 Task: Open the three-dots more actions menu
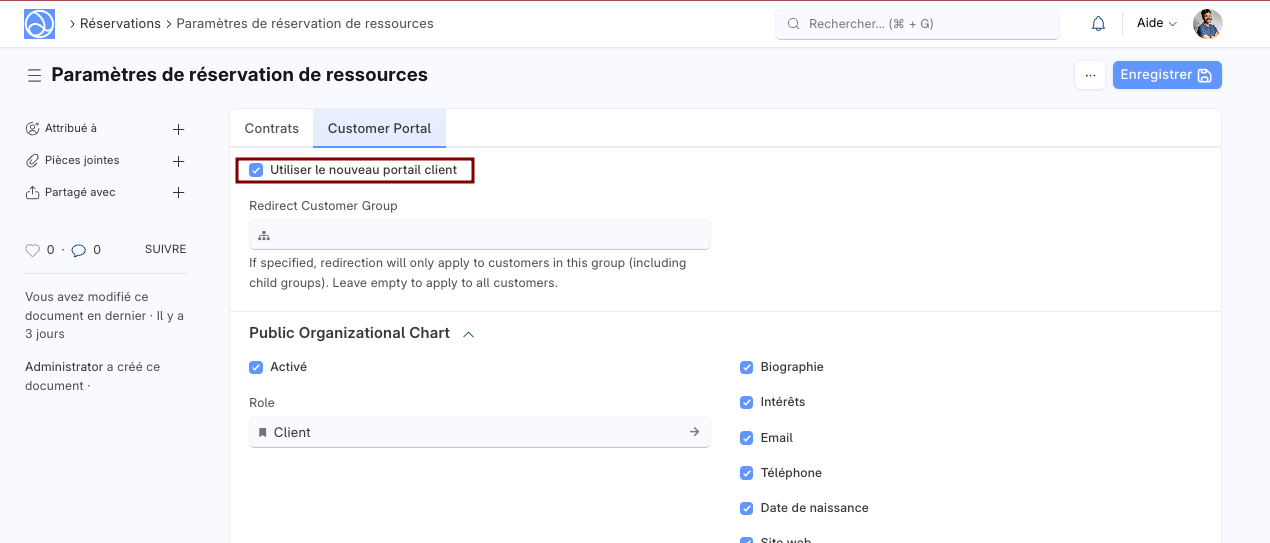click(x=1089, y=75)
